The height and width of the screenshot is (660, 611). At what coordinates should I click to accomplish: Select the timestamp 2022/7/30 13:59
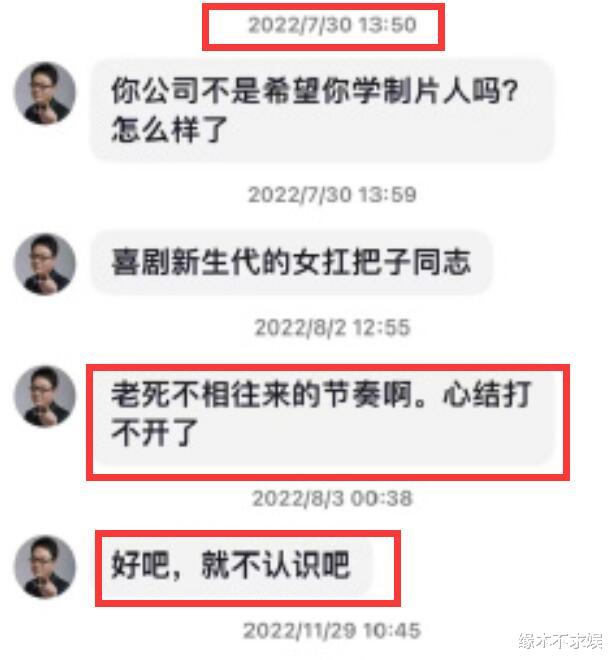coord(332,195)
